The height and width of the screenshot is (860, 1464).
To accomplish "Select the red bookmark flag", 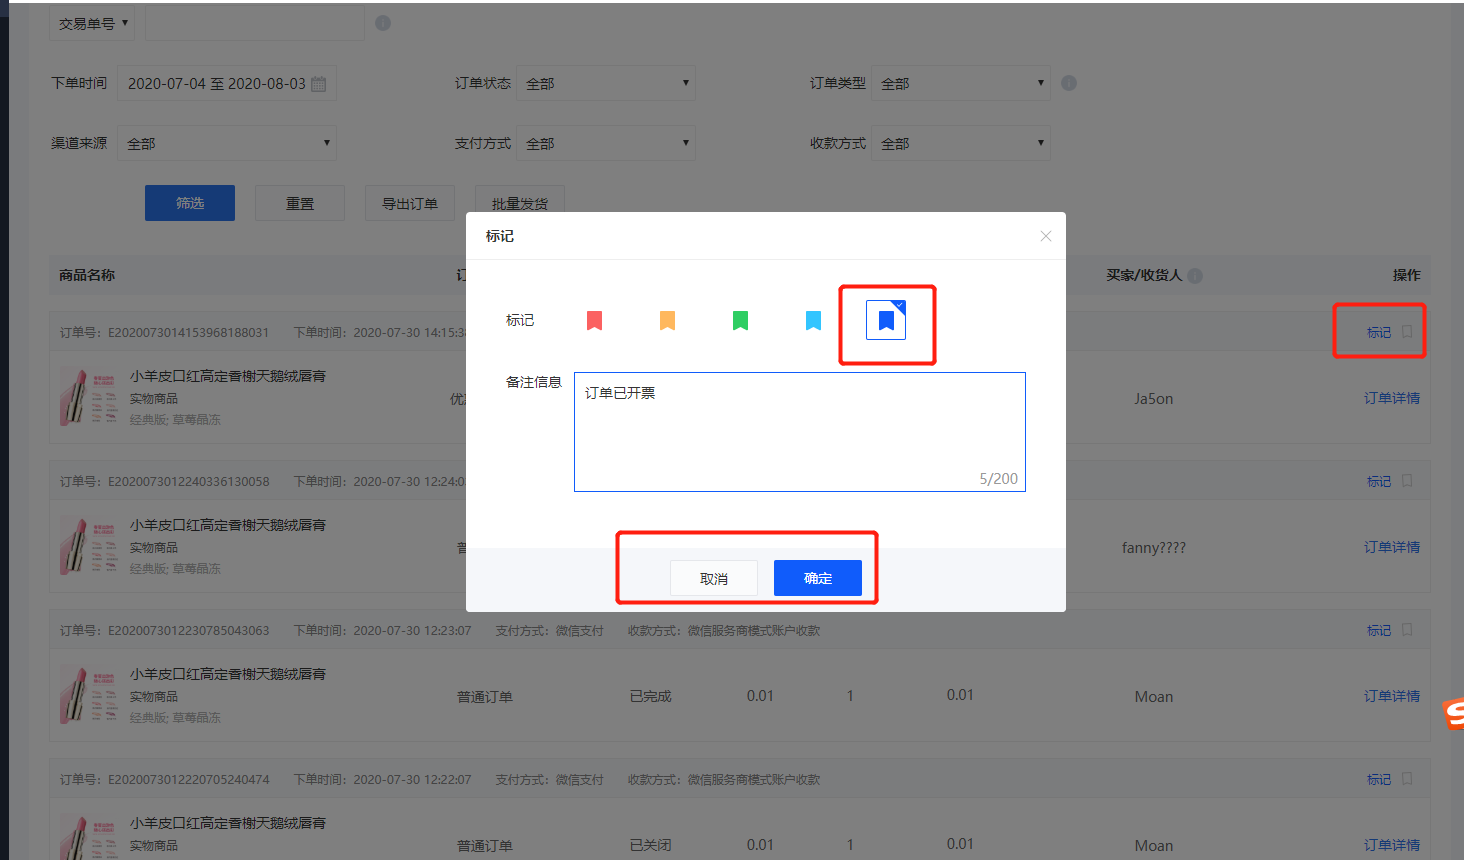I will pos(594,320).
